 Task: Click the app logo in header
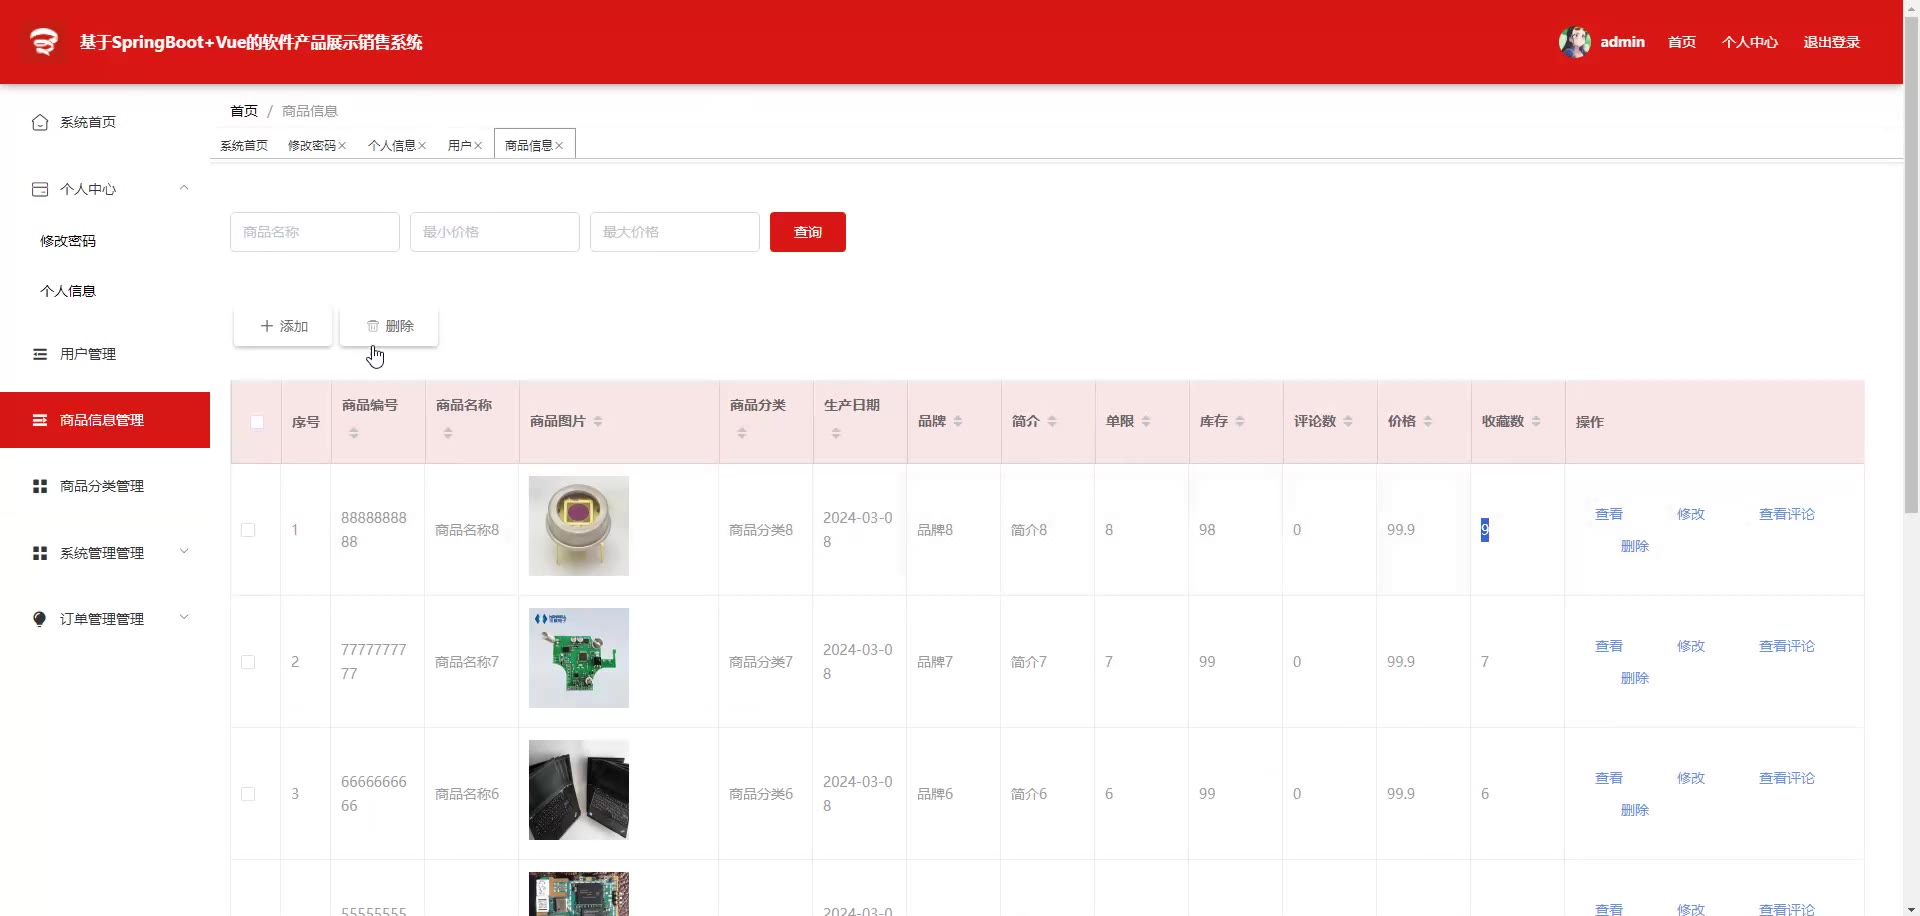[44, 42]
